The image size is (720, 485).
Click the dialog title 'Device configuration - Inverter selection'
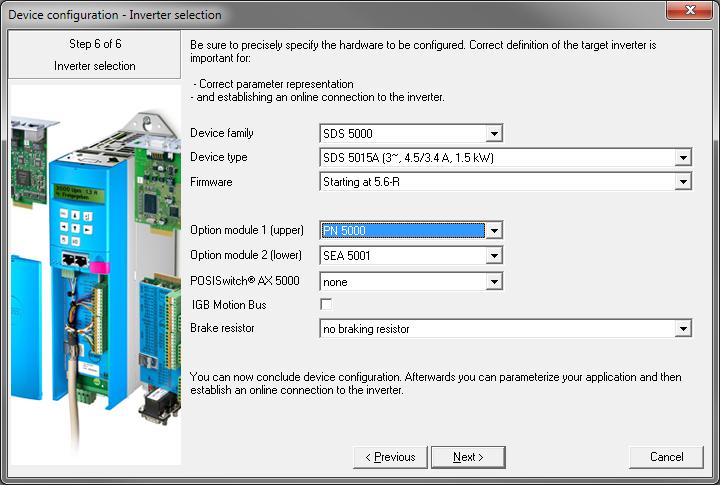tap(115, 15)
